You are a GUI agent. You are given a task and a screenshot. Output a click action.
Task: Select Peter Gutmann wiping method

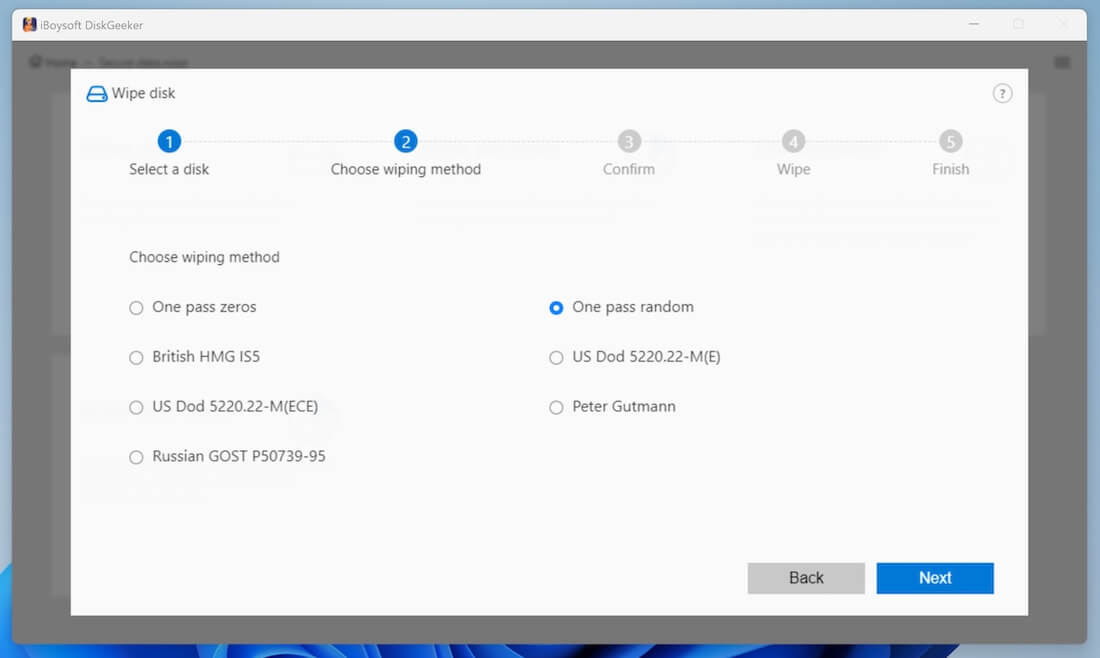point(557,407)
